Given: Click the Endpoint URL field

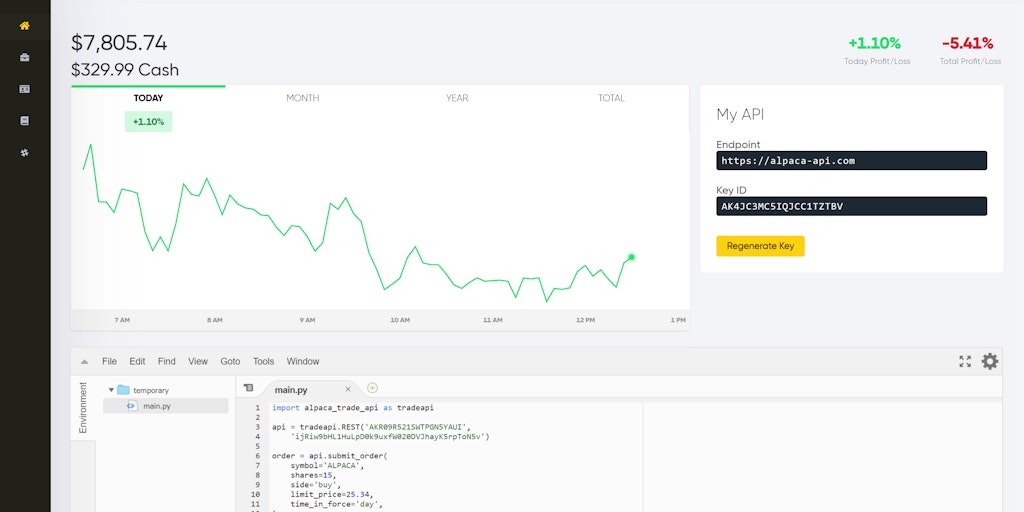Looking at the screenshot, I should tap(852, 161).
